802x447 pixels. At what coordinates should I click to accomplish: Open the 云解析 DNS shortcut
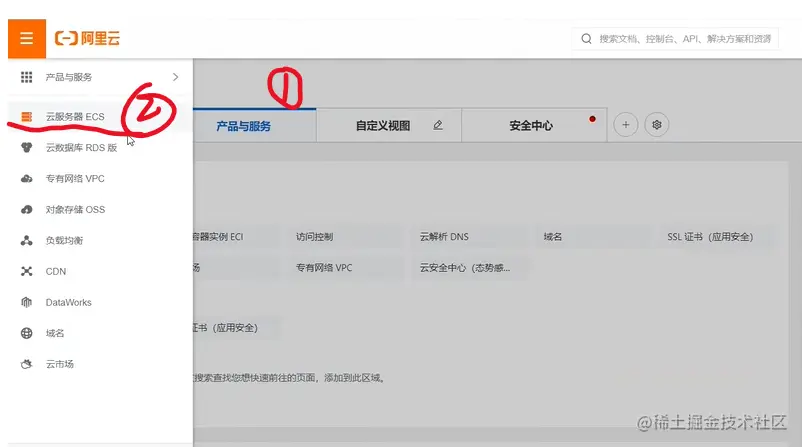tap(470, 237)
